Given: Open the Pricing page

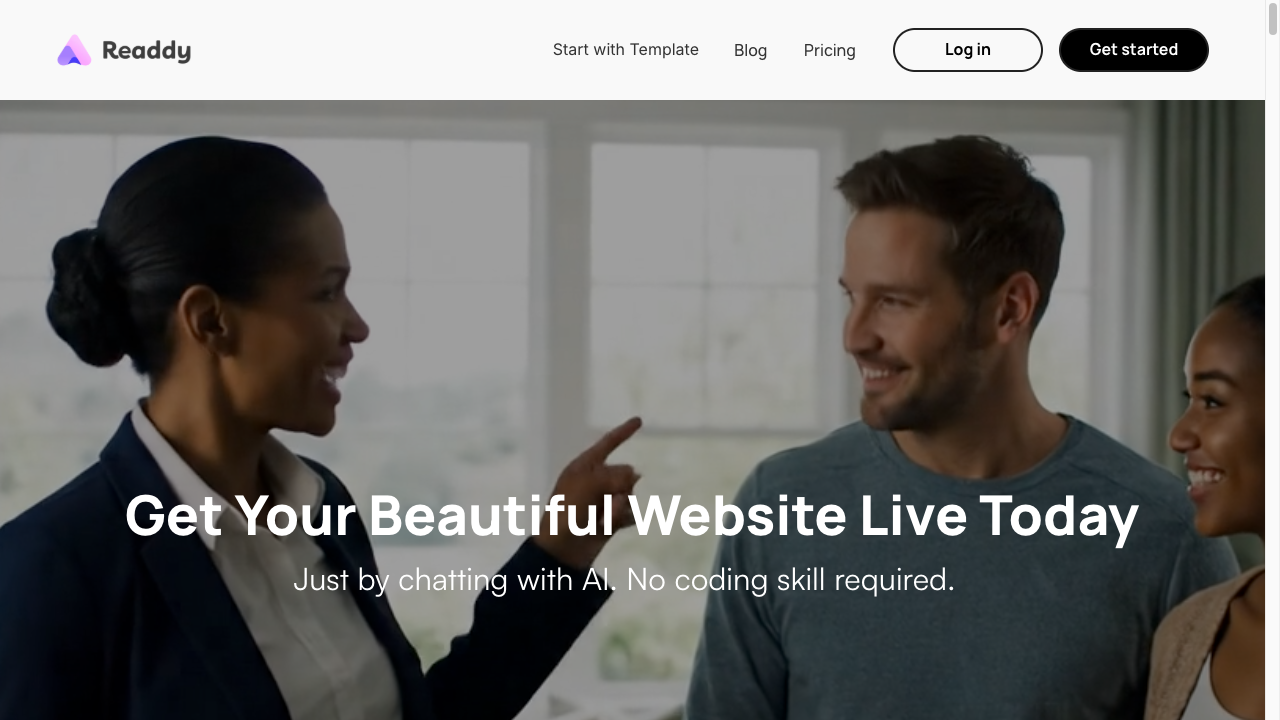Looking at the screenshot, I should point(829,50).
